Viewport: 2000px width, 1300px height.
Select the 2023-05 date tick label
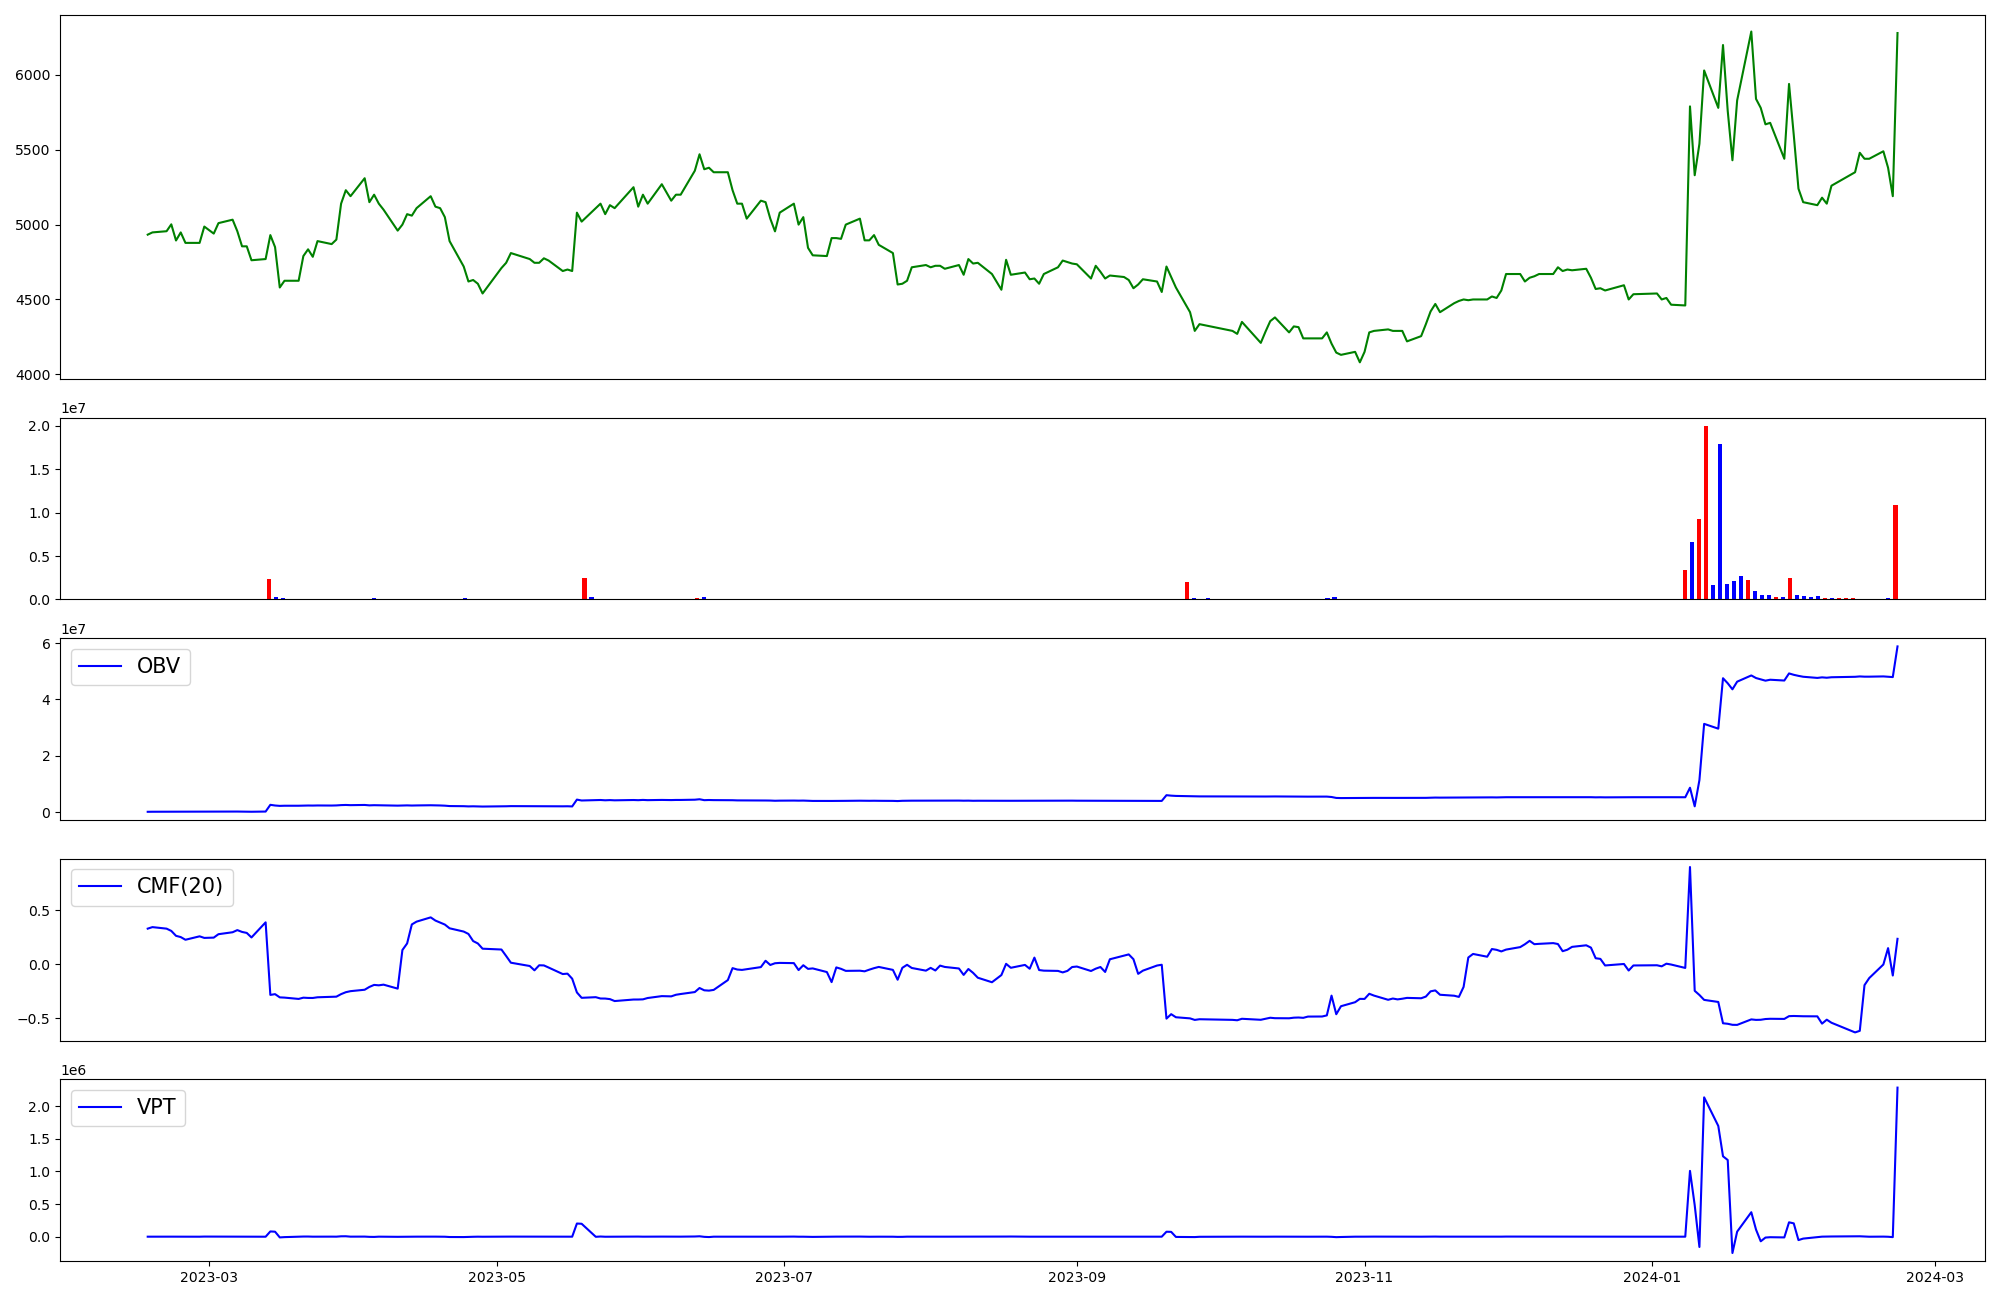[x=496, y=1277]
